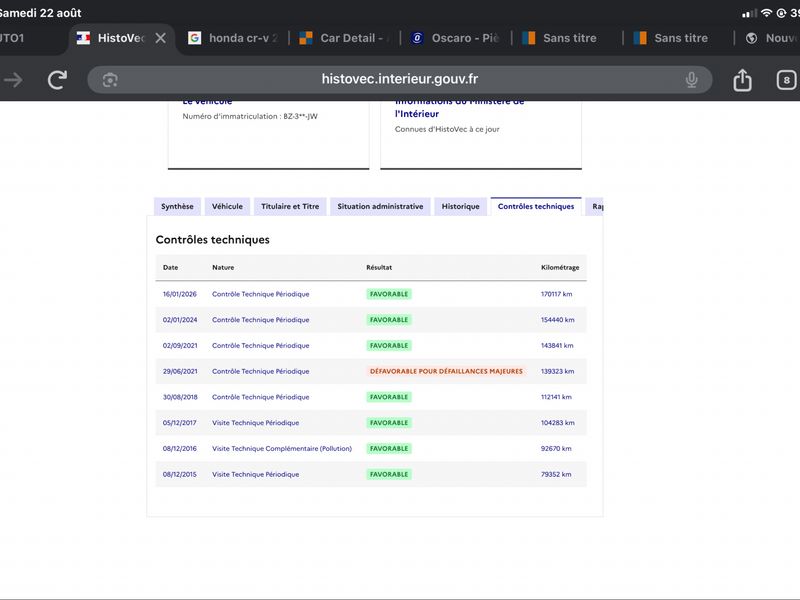Tap the microphone icon in address bar

[691, 80]
